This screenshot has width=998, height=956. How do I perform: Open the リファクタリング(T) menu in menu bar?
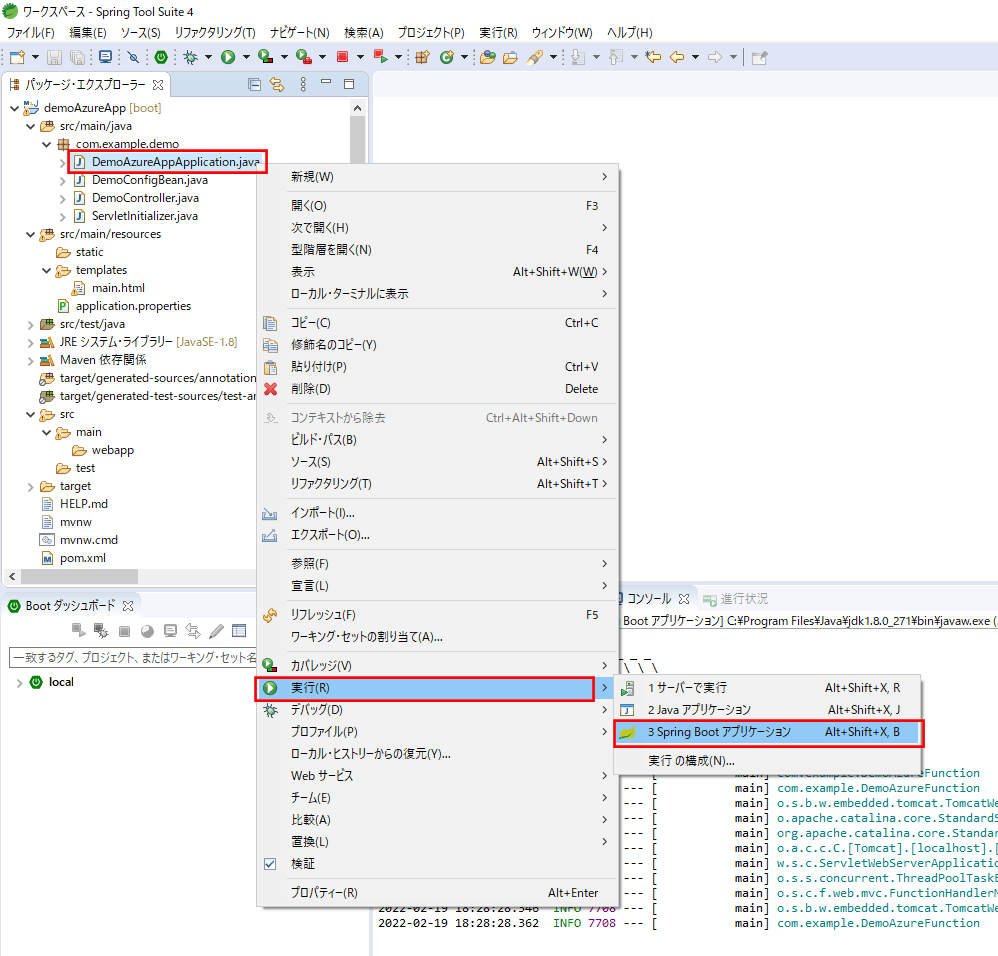click(215, 32)
